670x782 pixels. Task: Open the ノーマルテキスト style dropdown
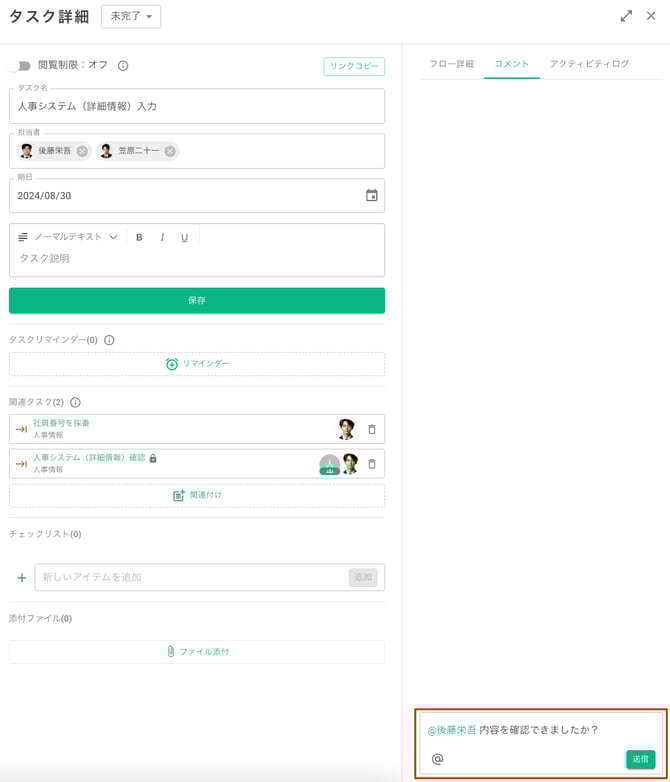pyautogui.click(x=68, y=237)
